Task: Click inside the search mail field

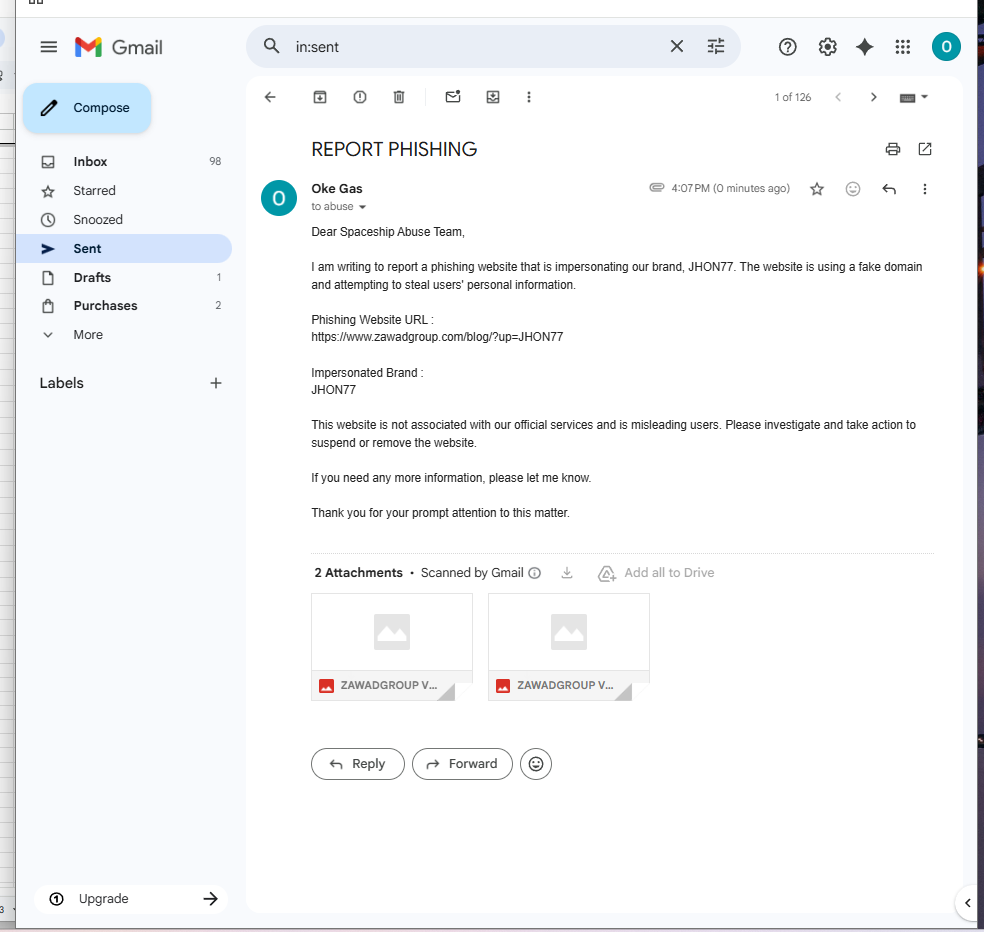Action: click(477, 47)
